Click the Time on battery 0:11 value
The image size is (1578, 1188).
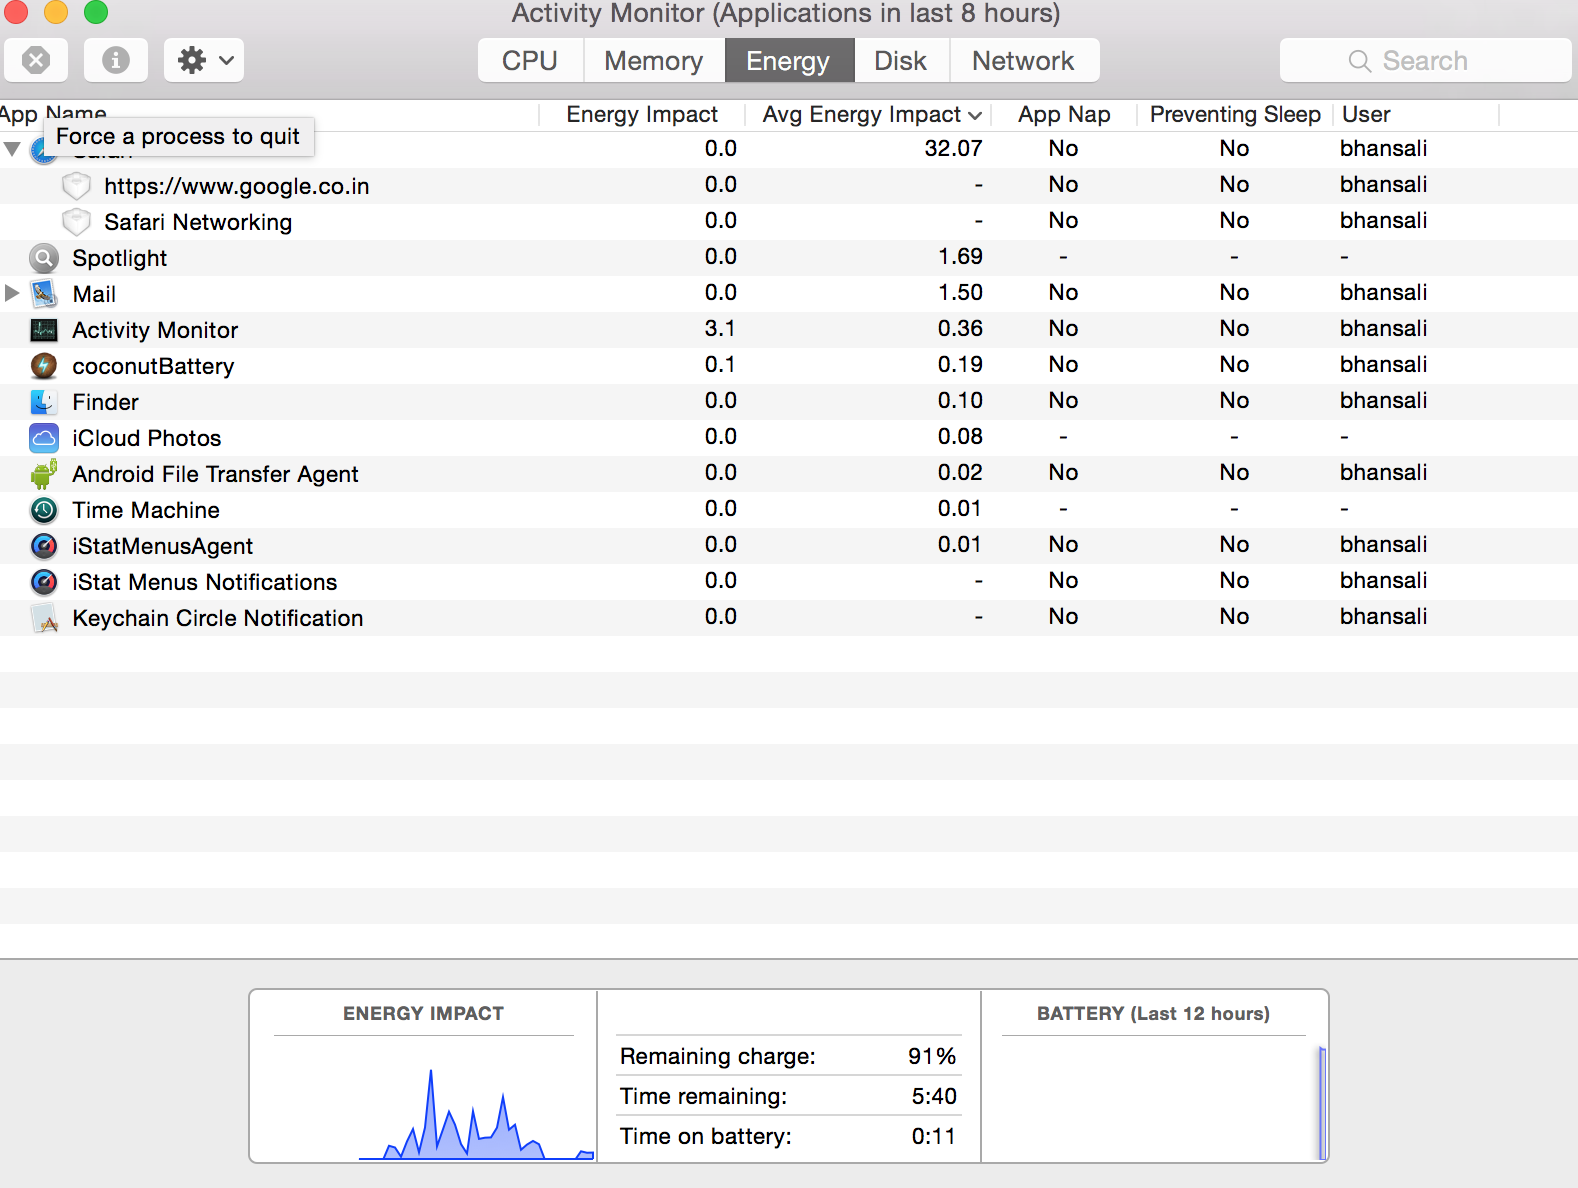click(933, 1136)
